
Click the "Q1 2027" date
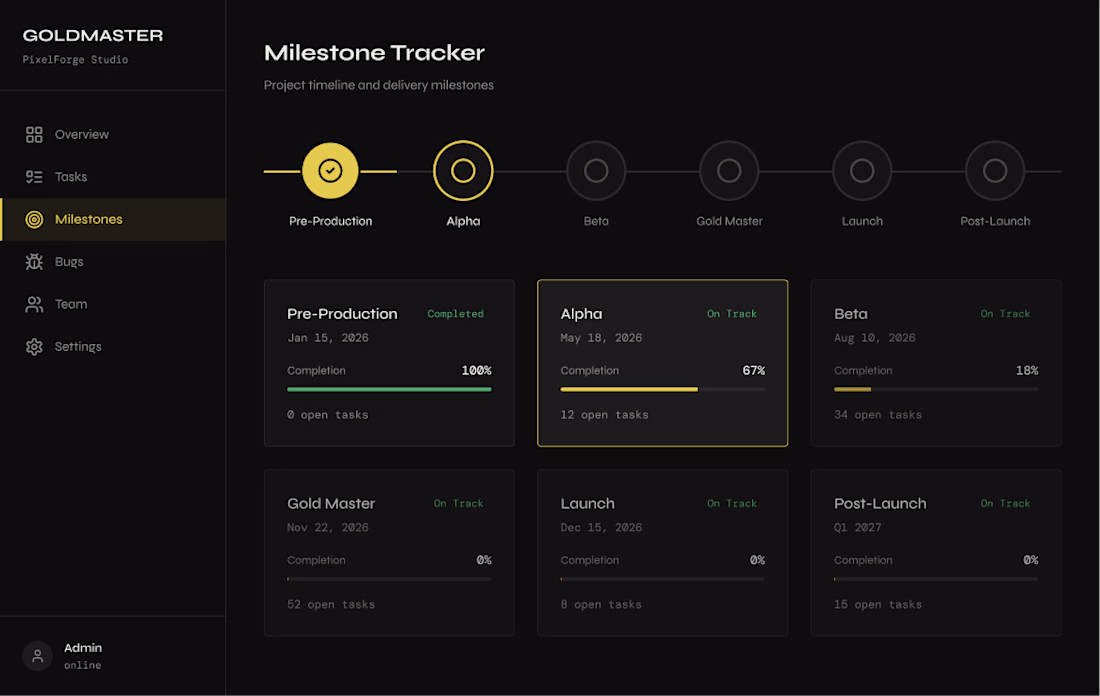coord(857,528)
